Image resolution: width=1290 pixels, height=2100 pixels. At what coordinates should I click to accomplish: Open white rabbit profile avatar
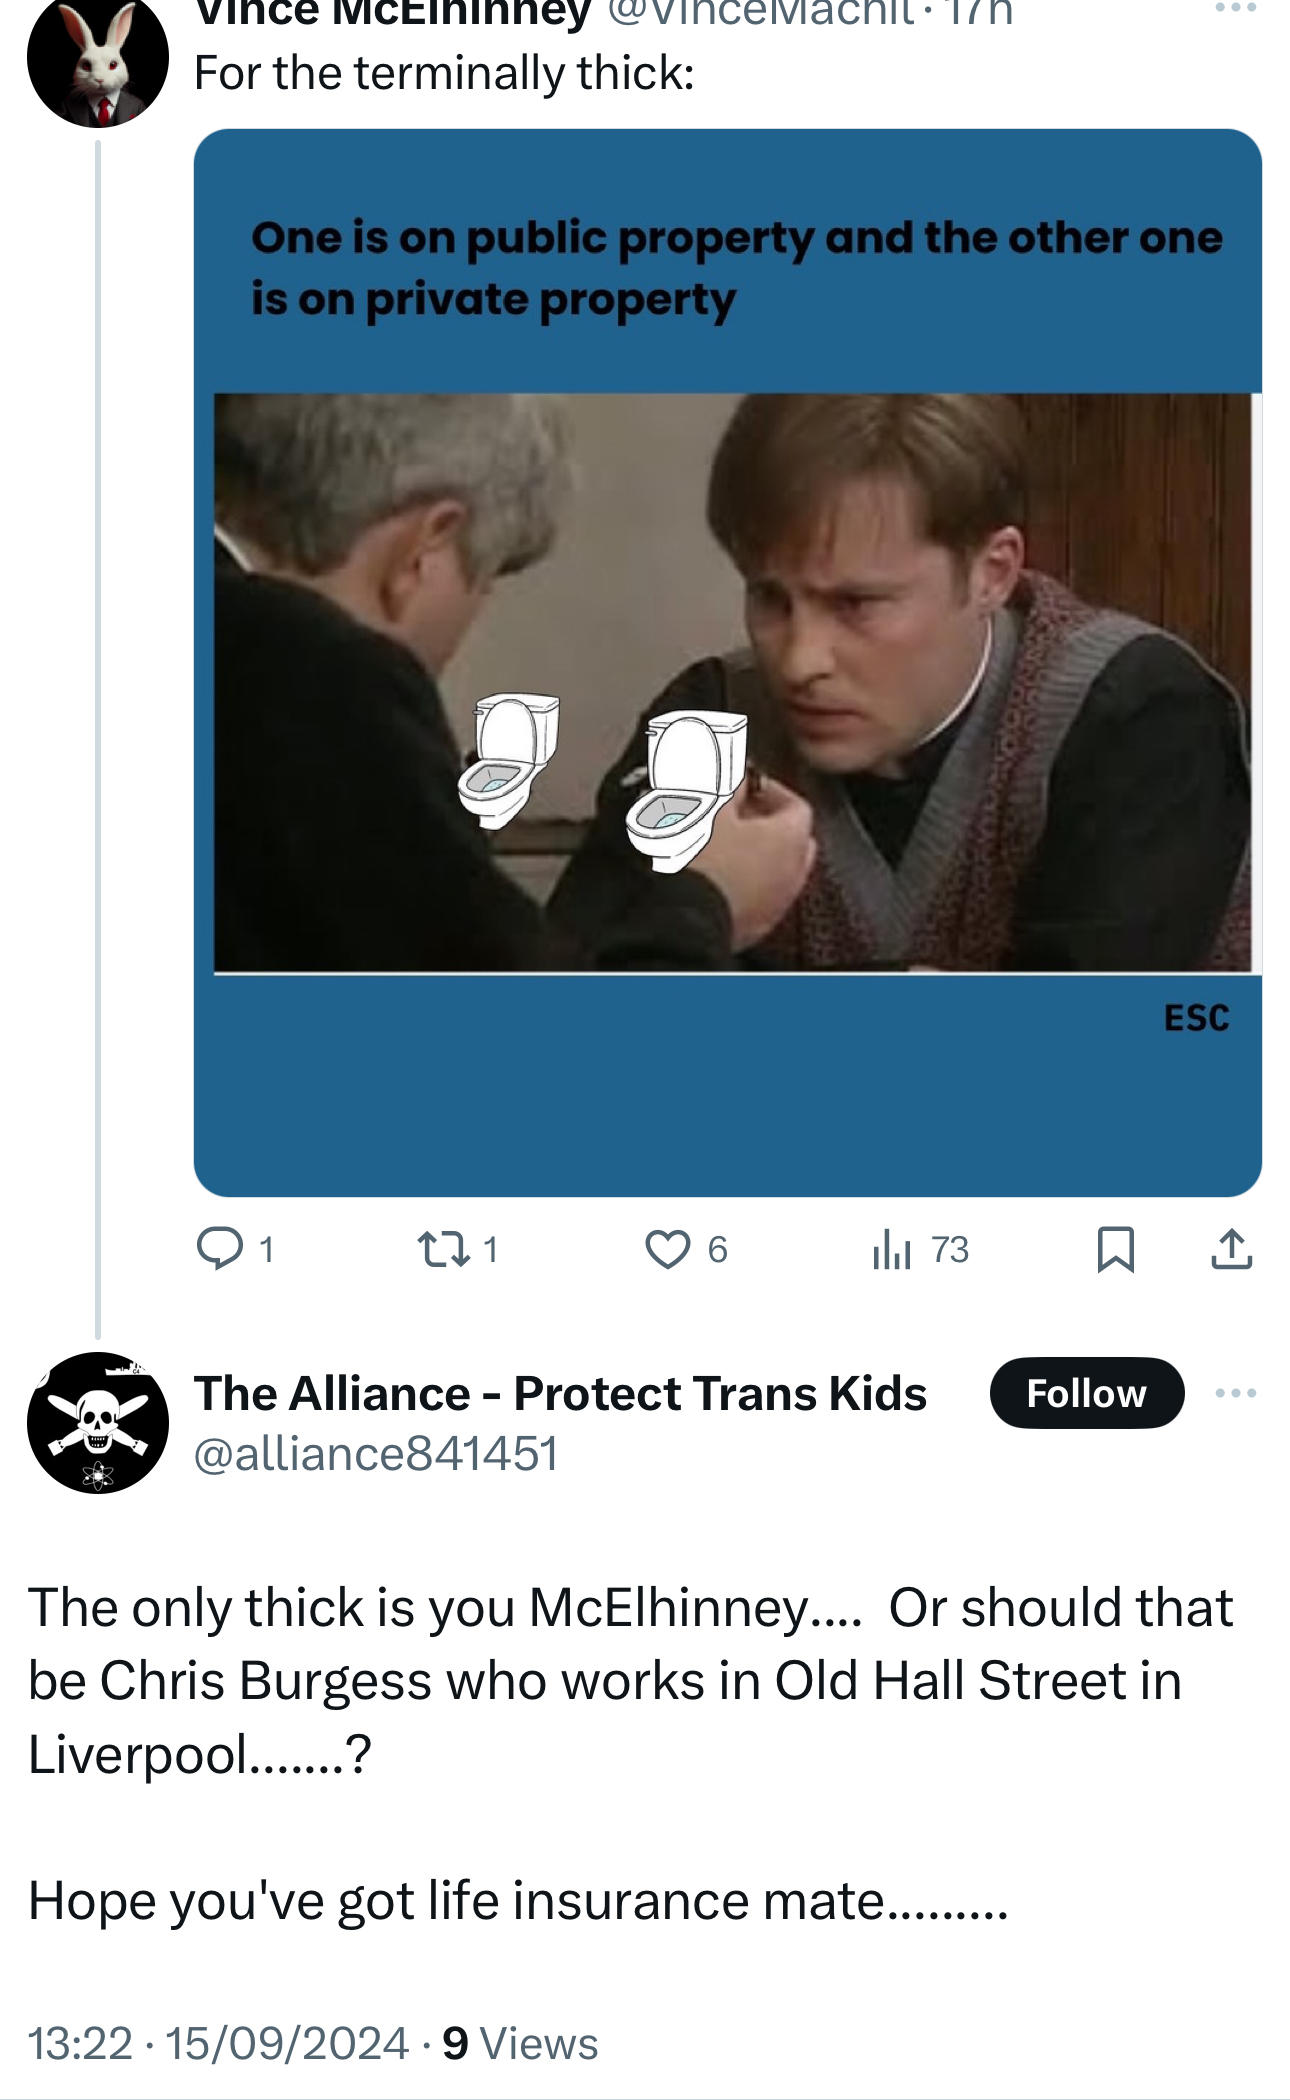coord(97,60)
